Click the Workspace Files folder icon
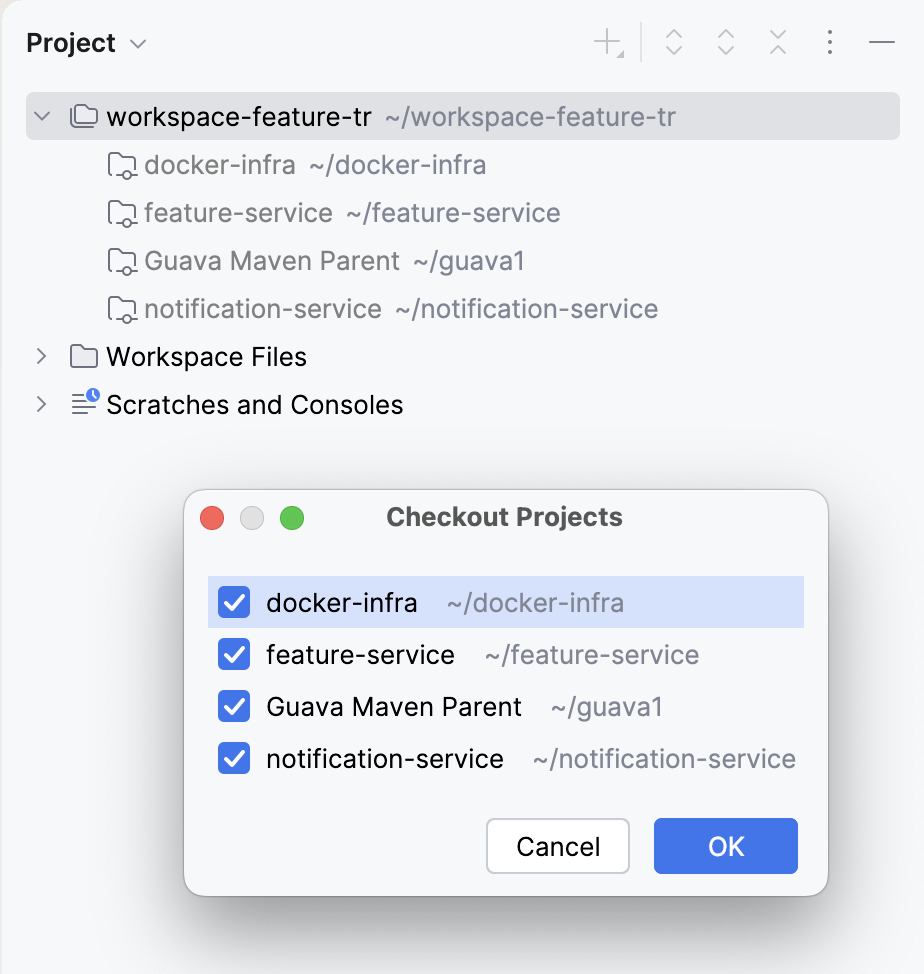The image size is (924, 974). (83, 356)
